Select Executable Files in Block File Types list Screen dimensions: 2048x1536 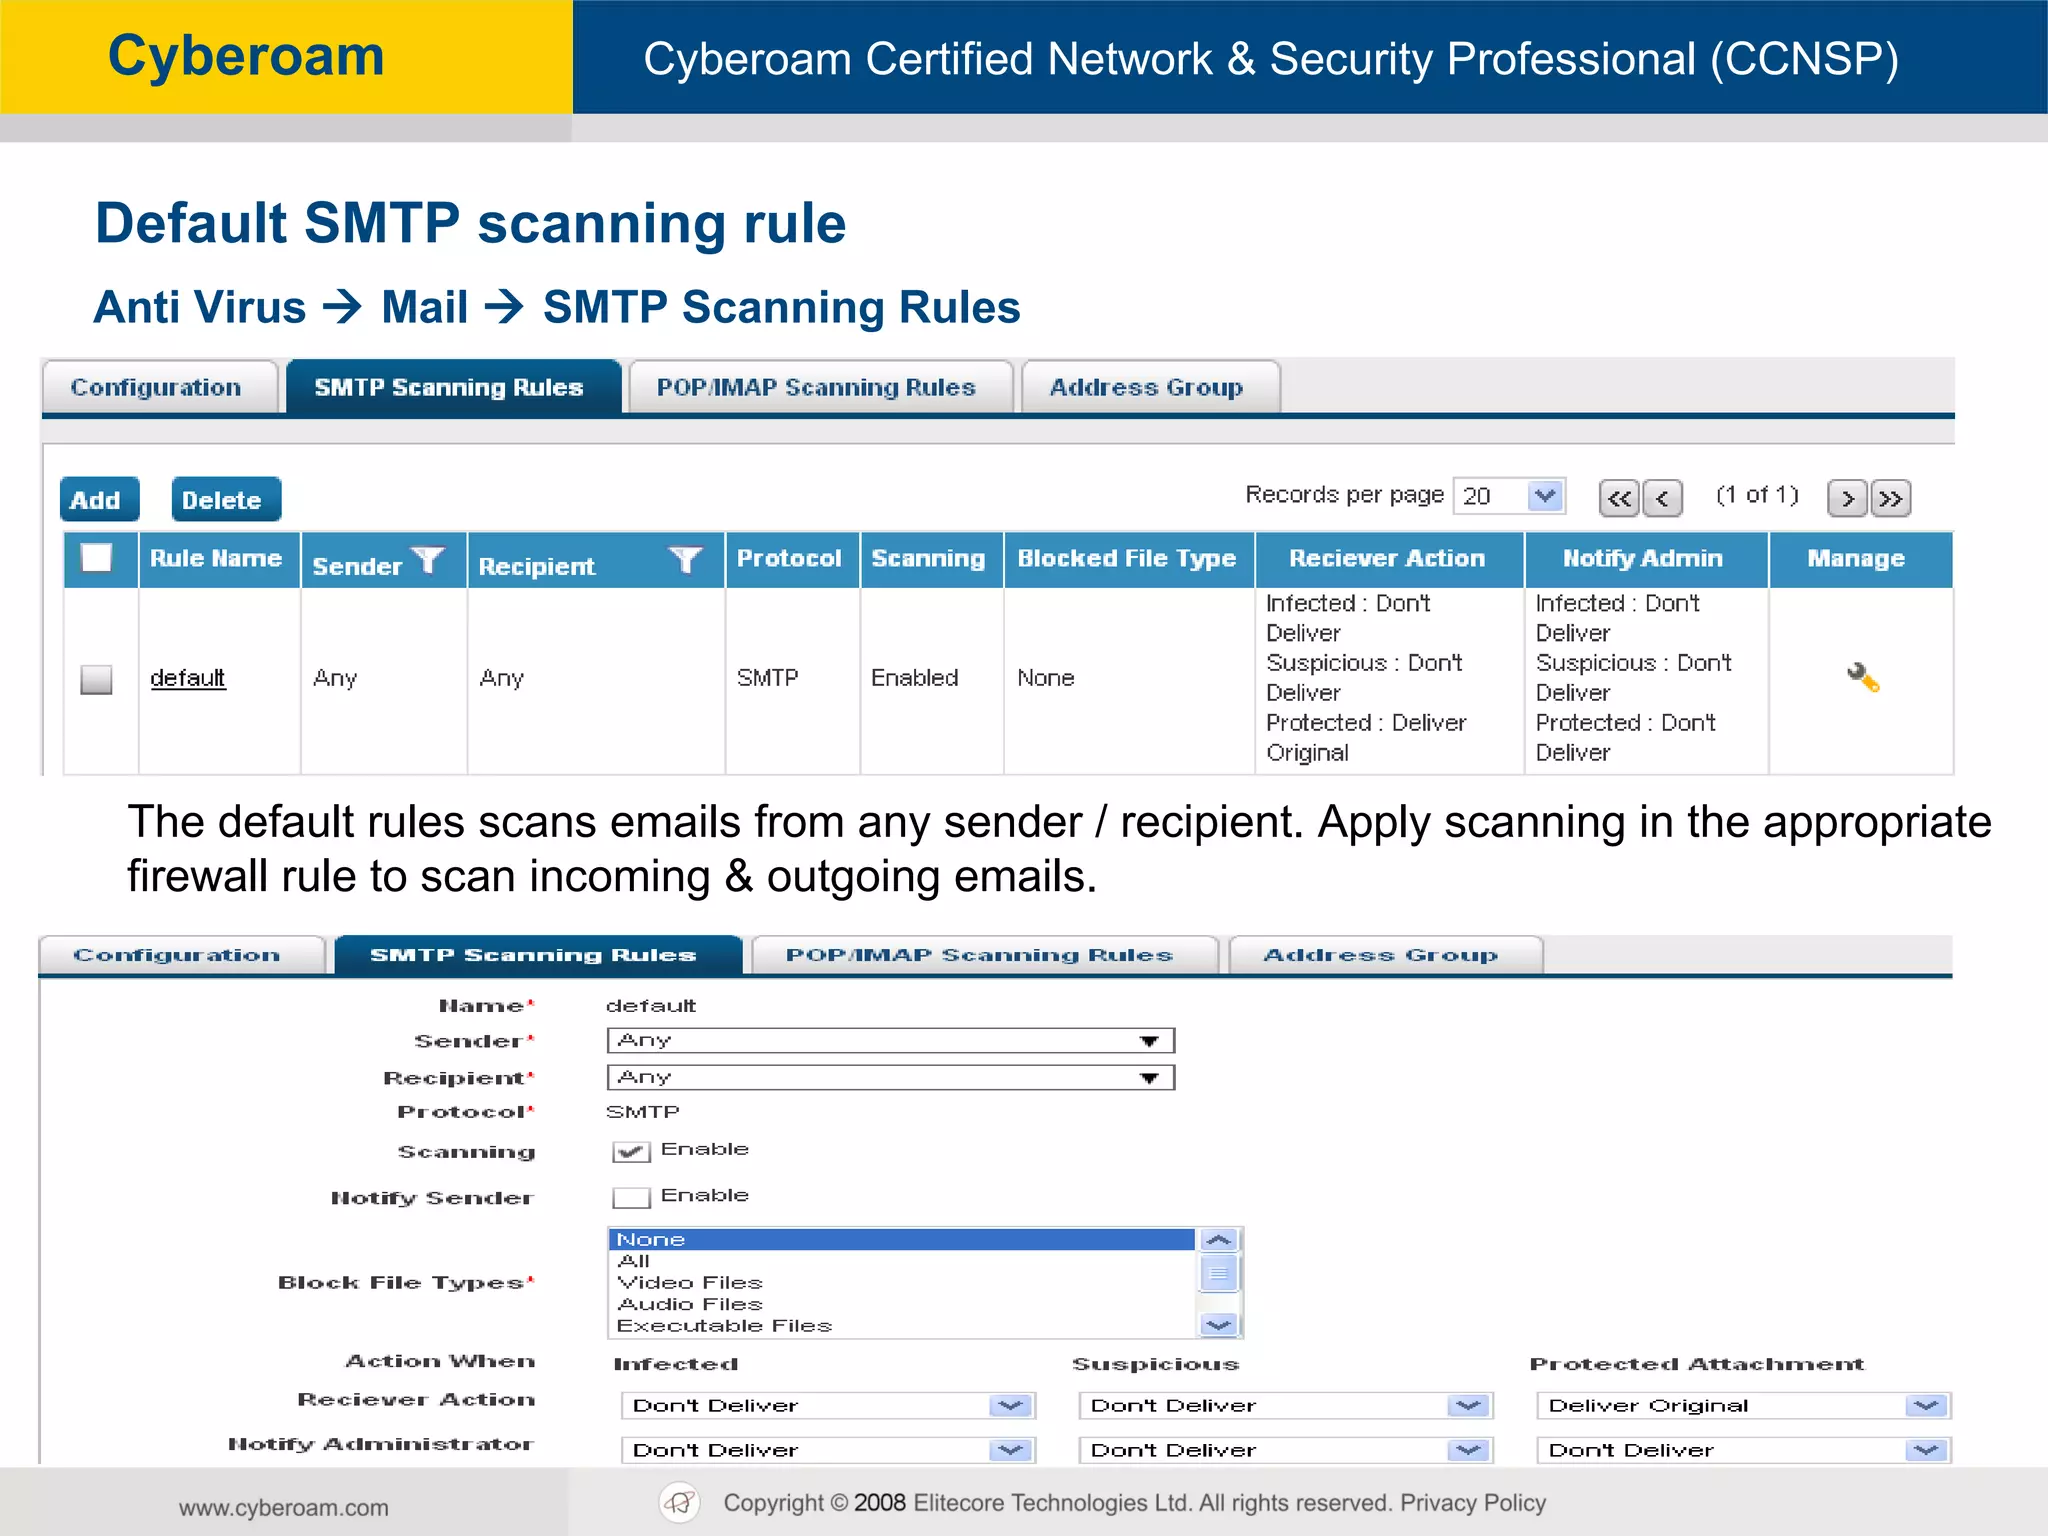coord(901,1326)
